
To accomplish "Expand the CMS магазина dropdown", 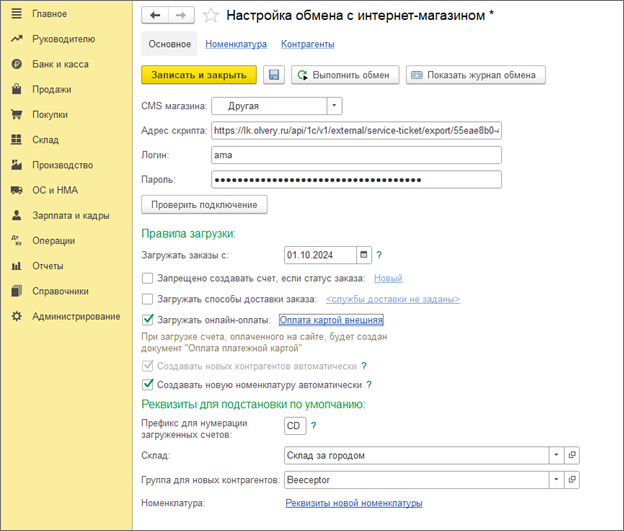I will [x=334, y=105].
